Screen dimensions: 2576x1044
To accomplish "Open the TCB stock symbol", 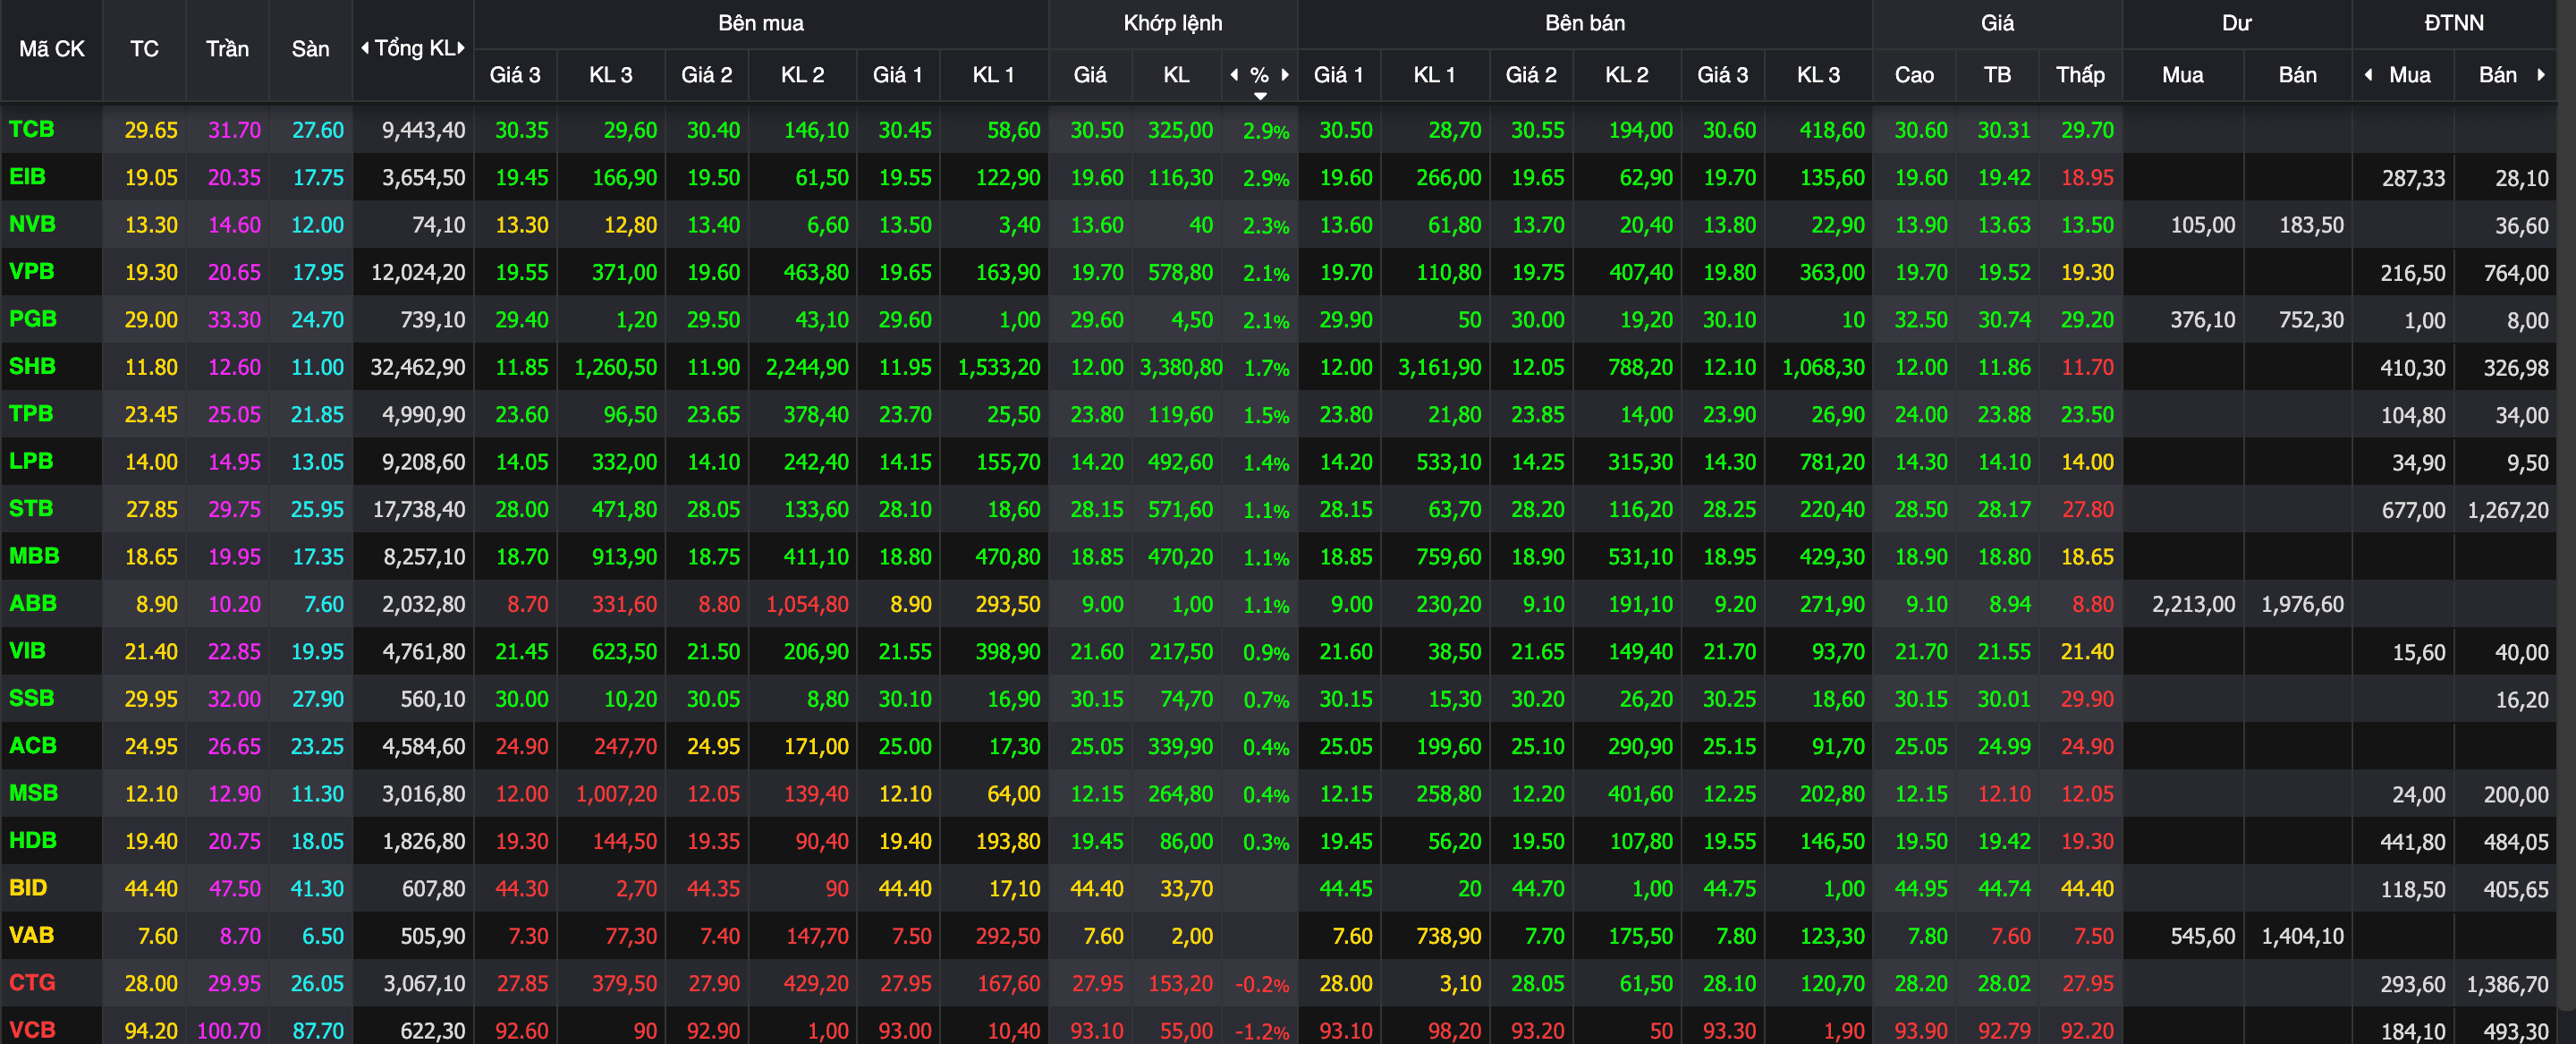I will pos(32,129).
